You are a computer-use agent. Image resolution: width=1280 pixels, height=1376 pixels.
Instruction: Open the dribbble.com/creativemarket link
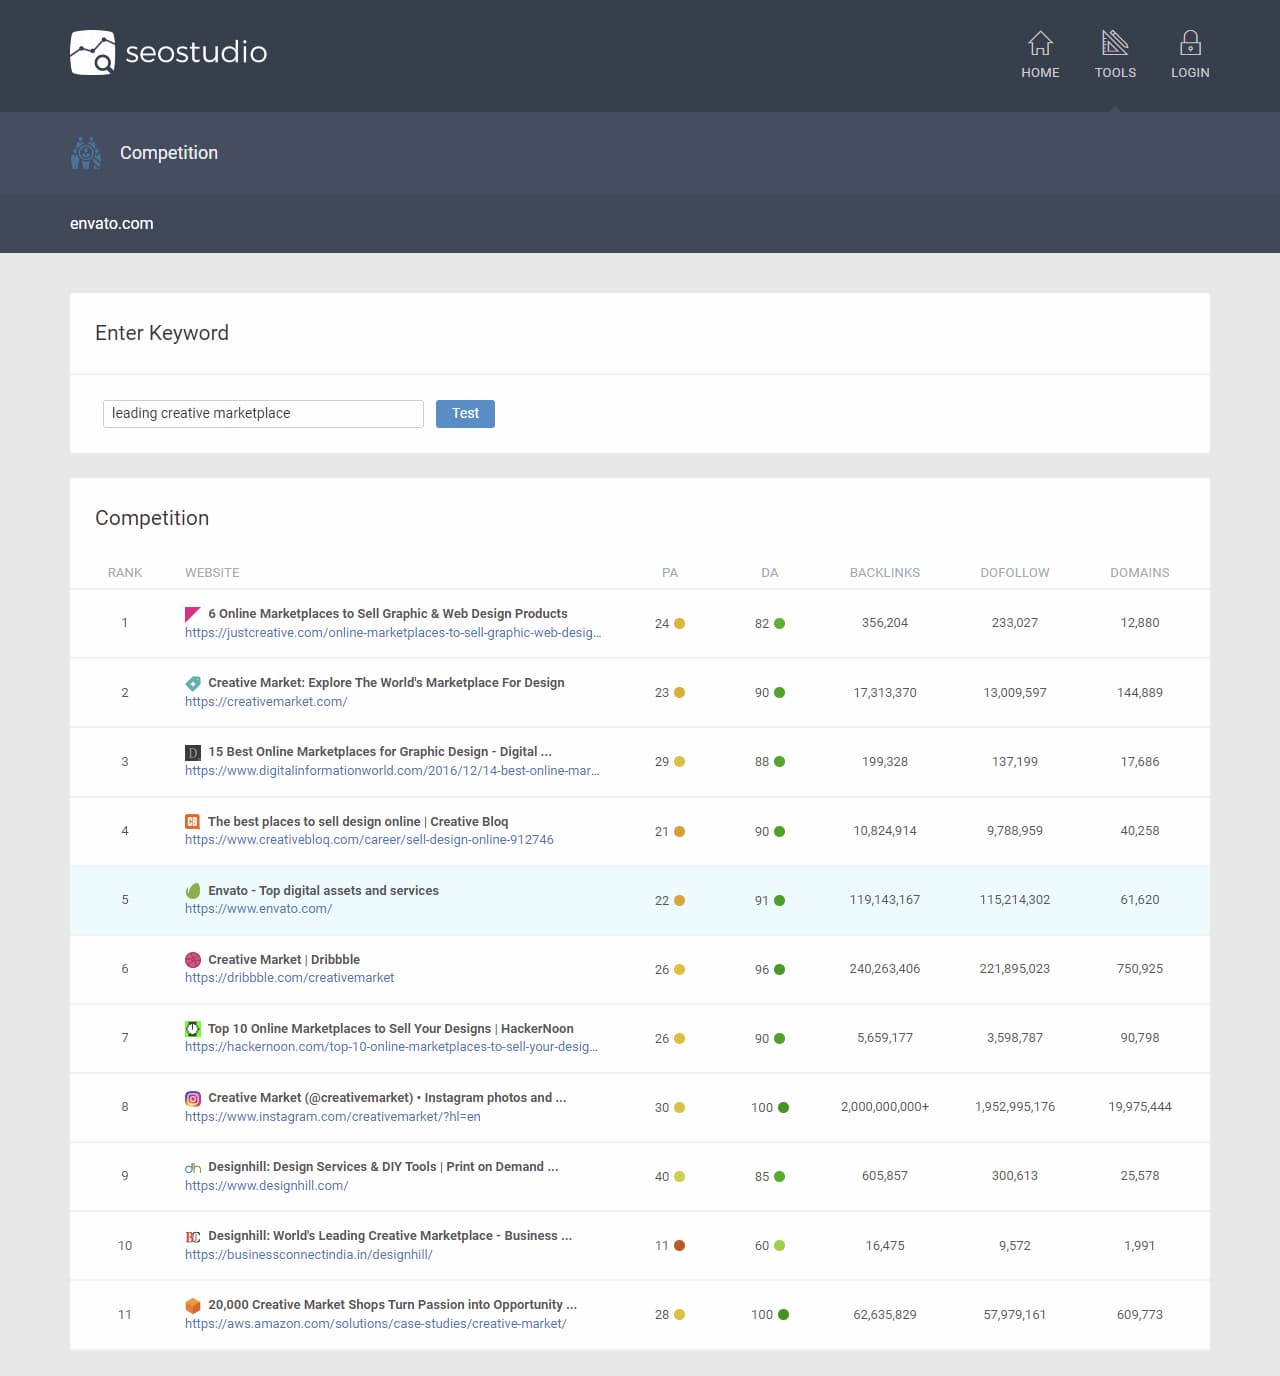(289, 978)
